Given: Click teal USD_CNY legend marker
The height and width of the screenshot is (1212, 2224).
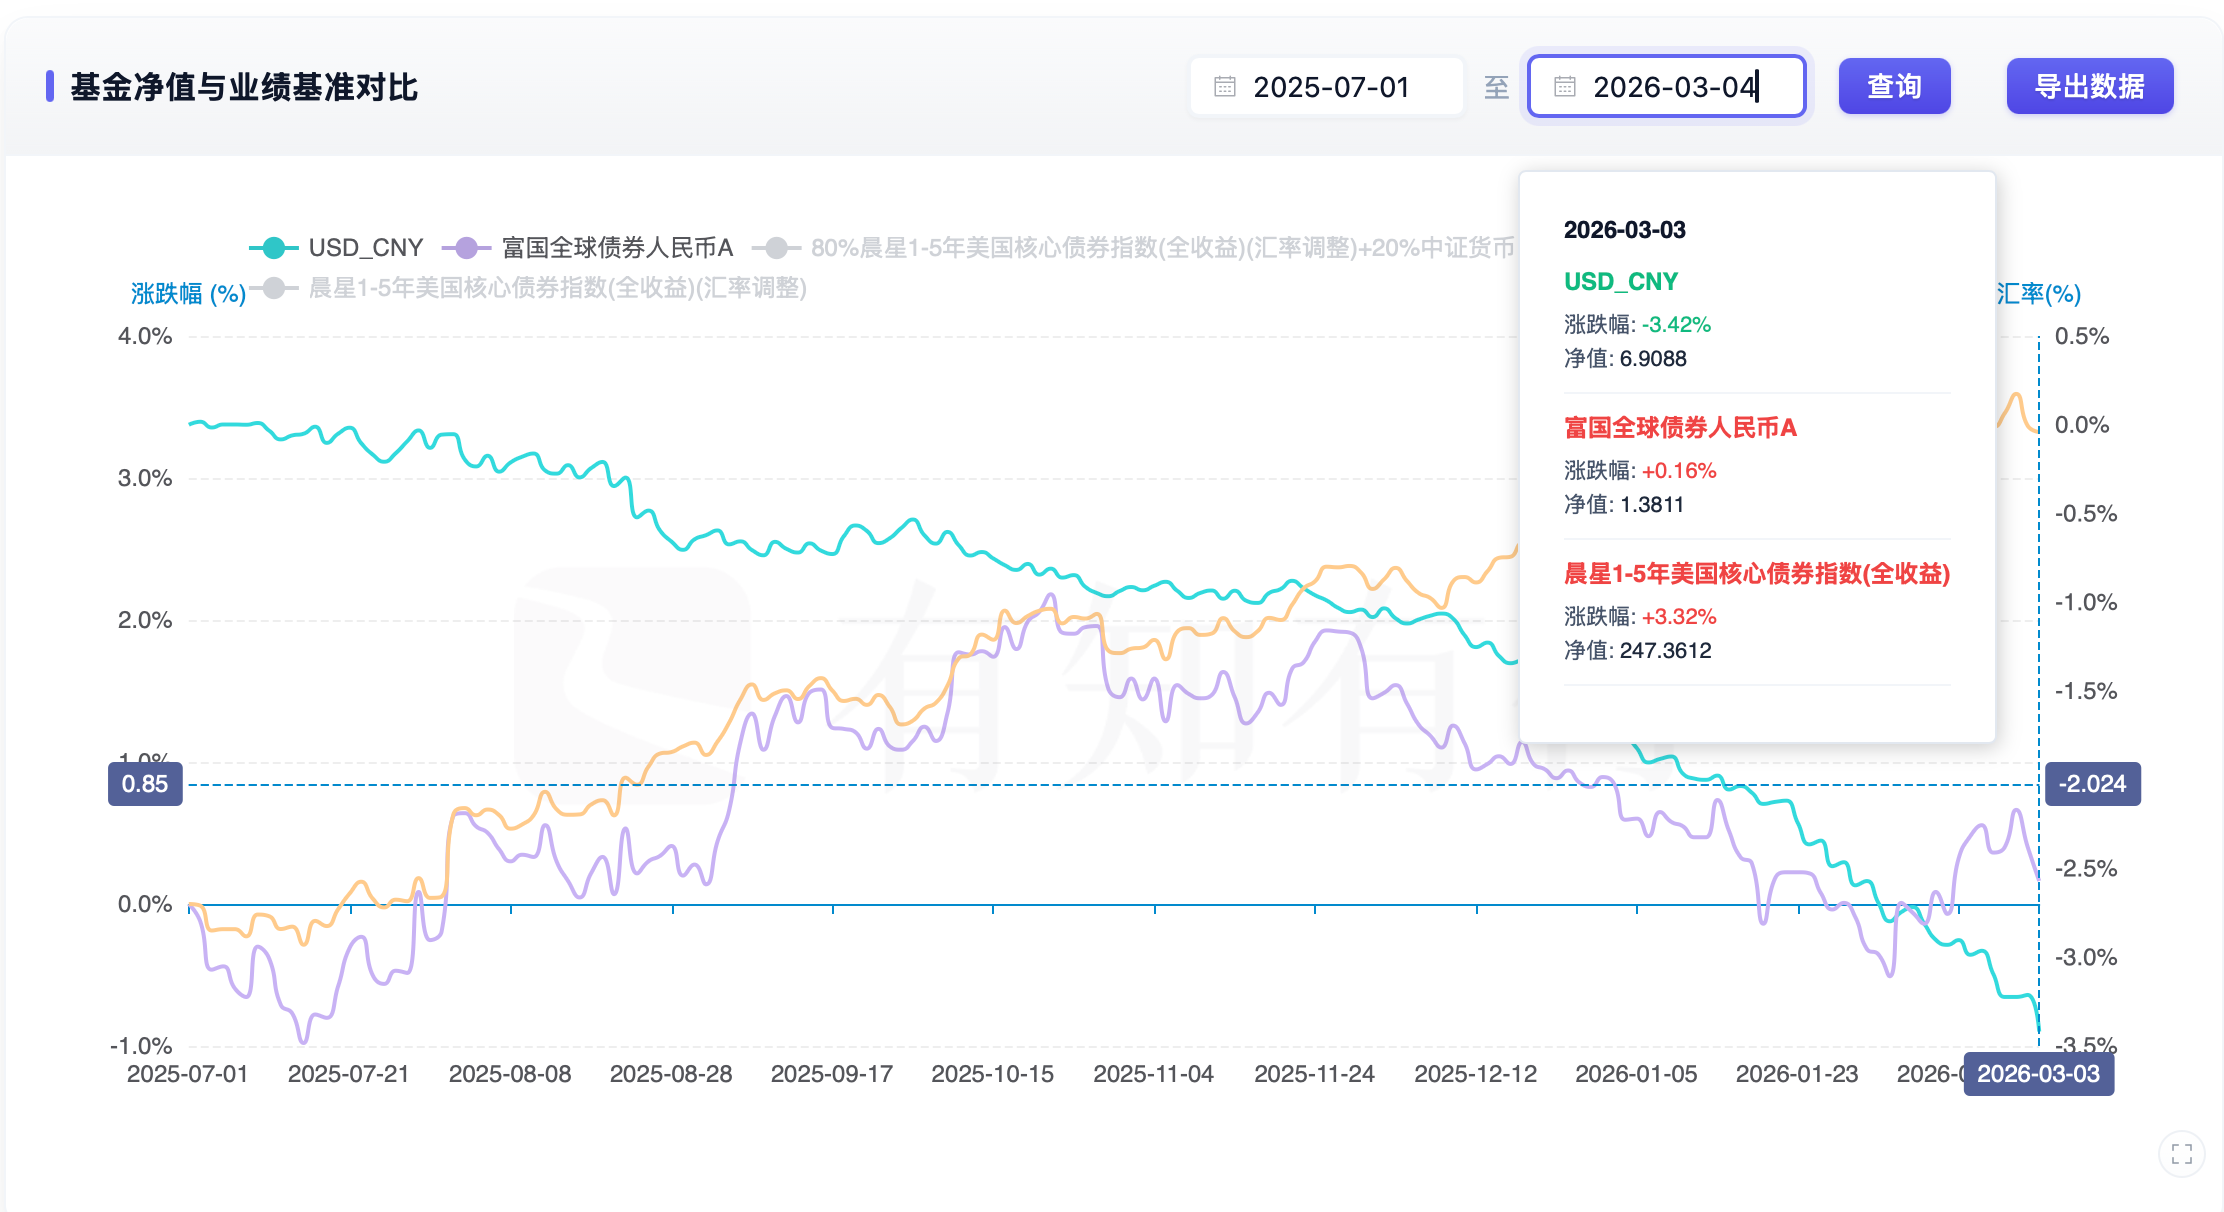Looking at the screenshot, I should (x=273, y=247).
